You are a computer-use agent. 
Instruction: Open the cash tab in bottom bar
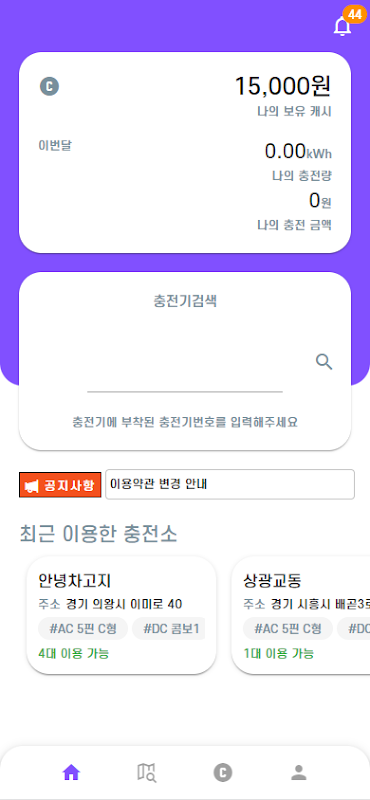(x=223, y=773)
